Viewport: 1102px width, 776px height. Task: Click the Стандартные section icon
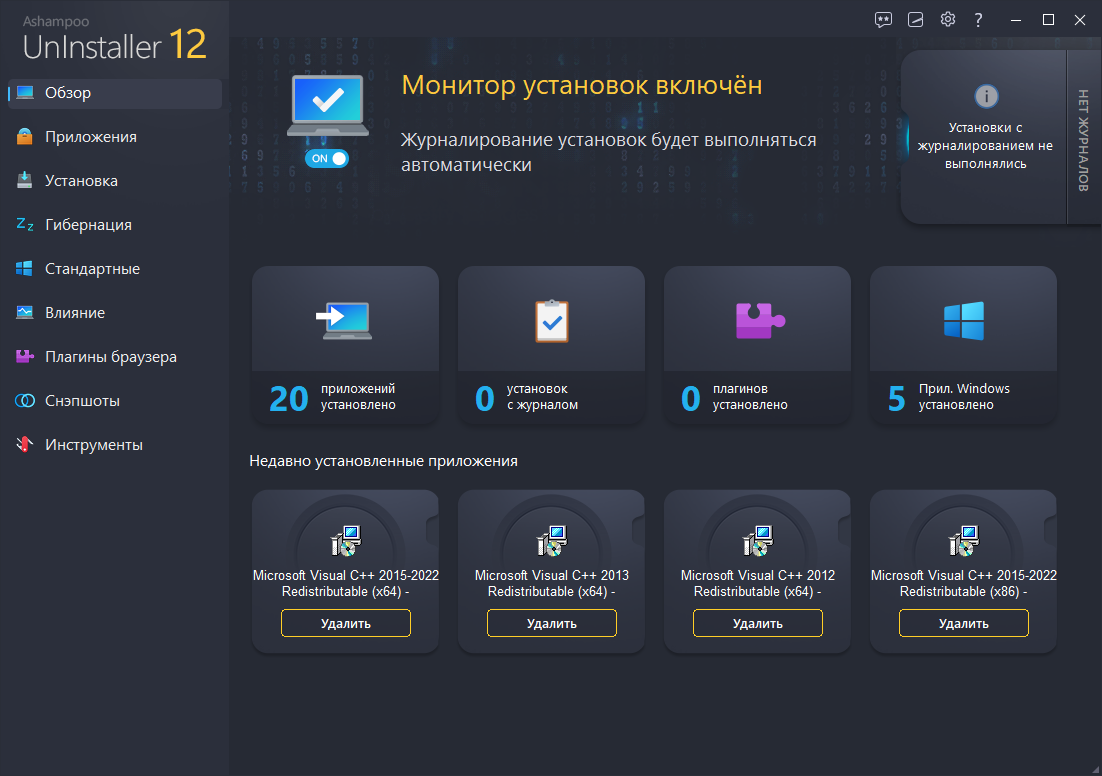tap(23, 268)
